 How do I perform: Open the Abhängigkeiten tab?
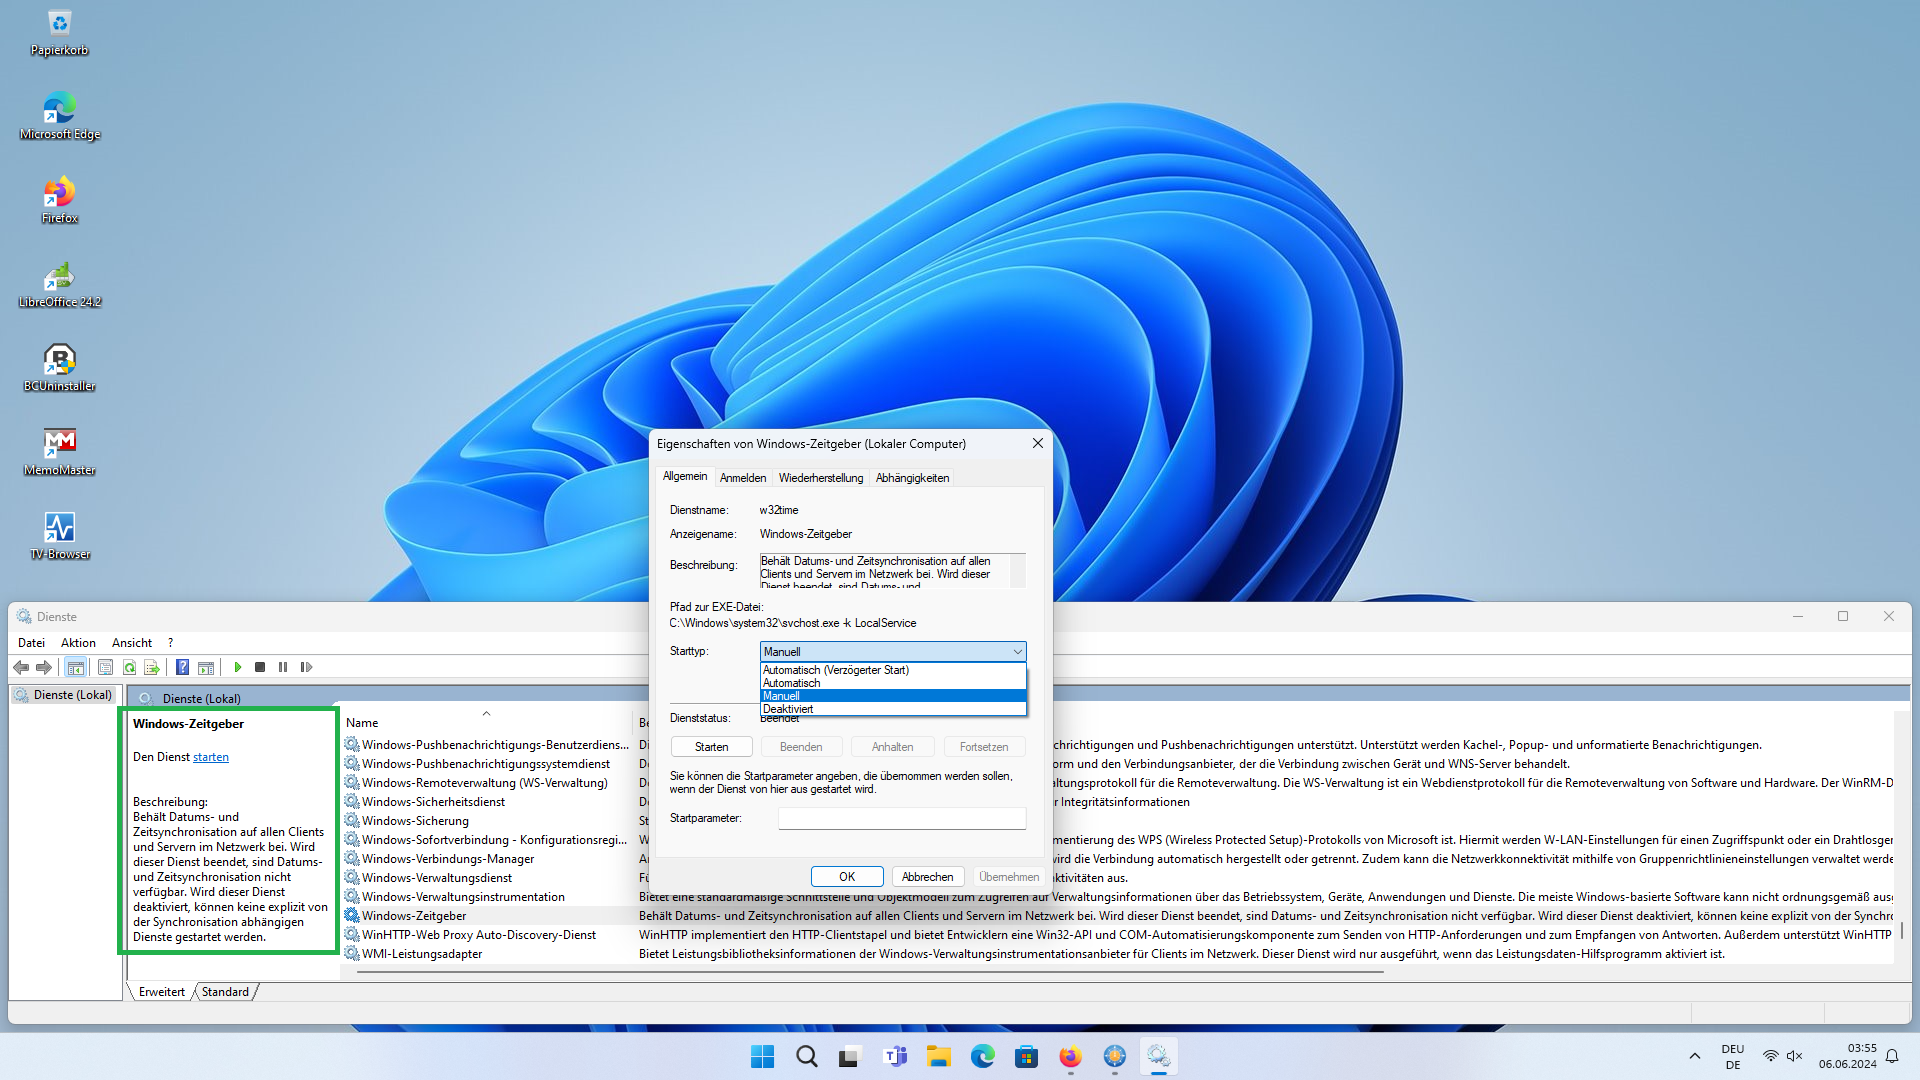[x=912, y=478]
